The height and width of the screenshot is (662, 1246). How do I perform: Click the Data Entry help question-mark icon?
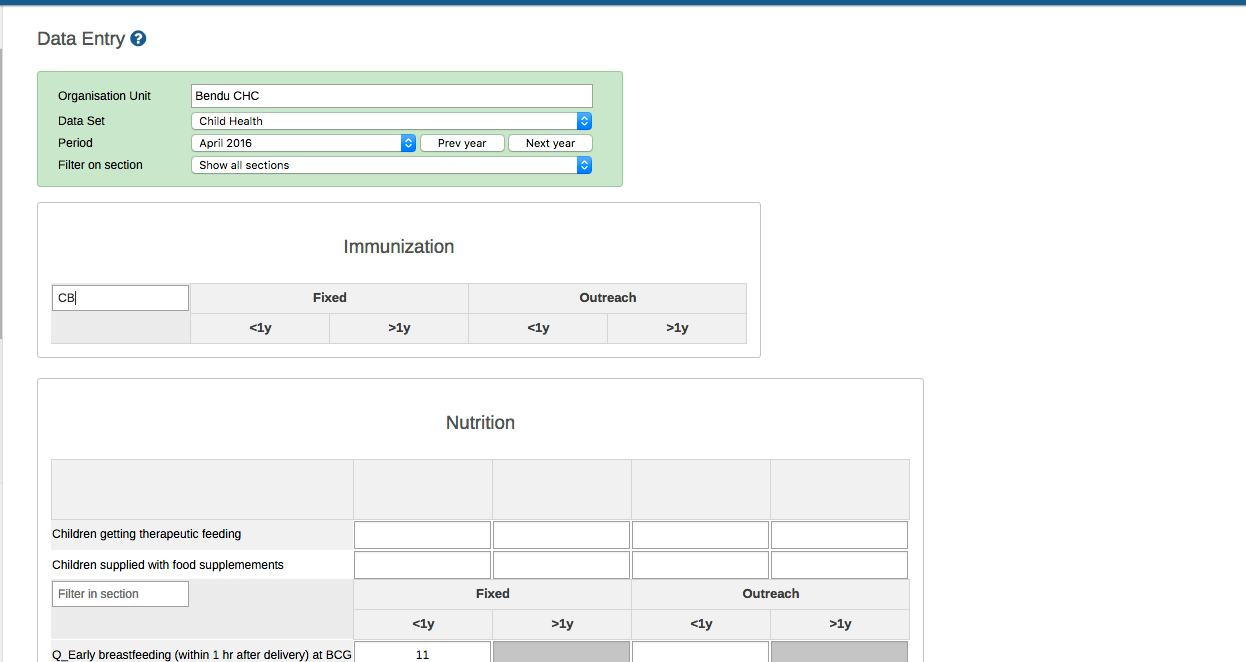138,39
